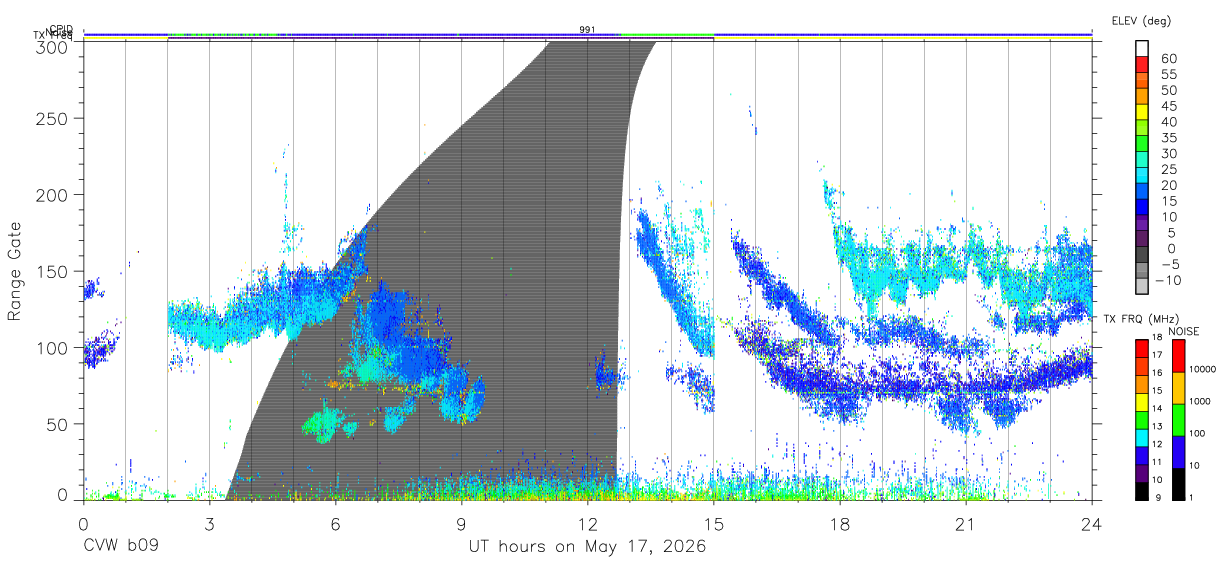Click the red top segment of the NOISE color bar

coord(1179,356)
